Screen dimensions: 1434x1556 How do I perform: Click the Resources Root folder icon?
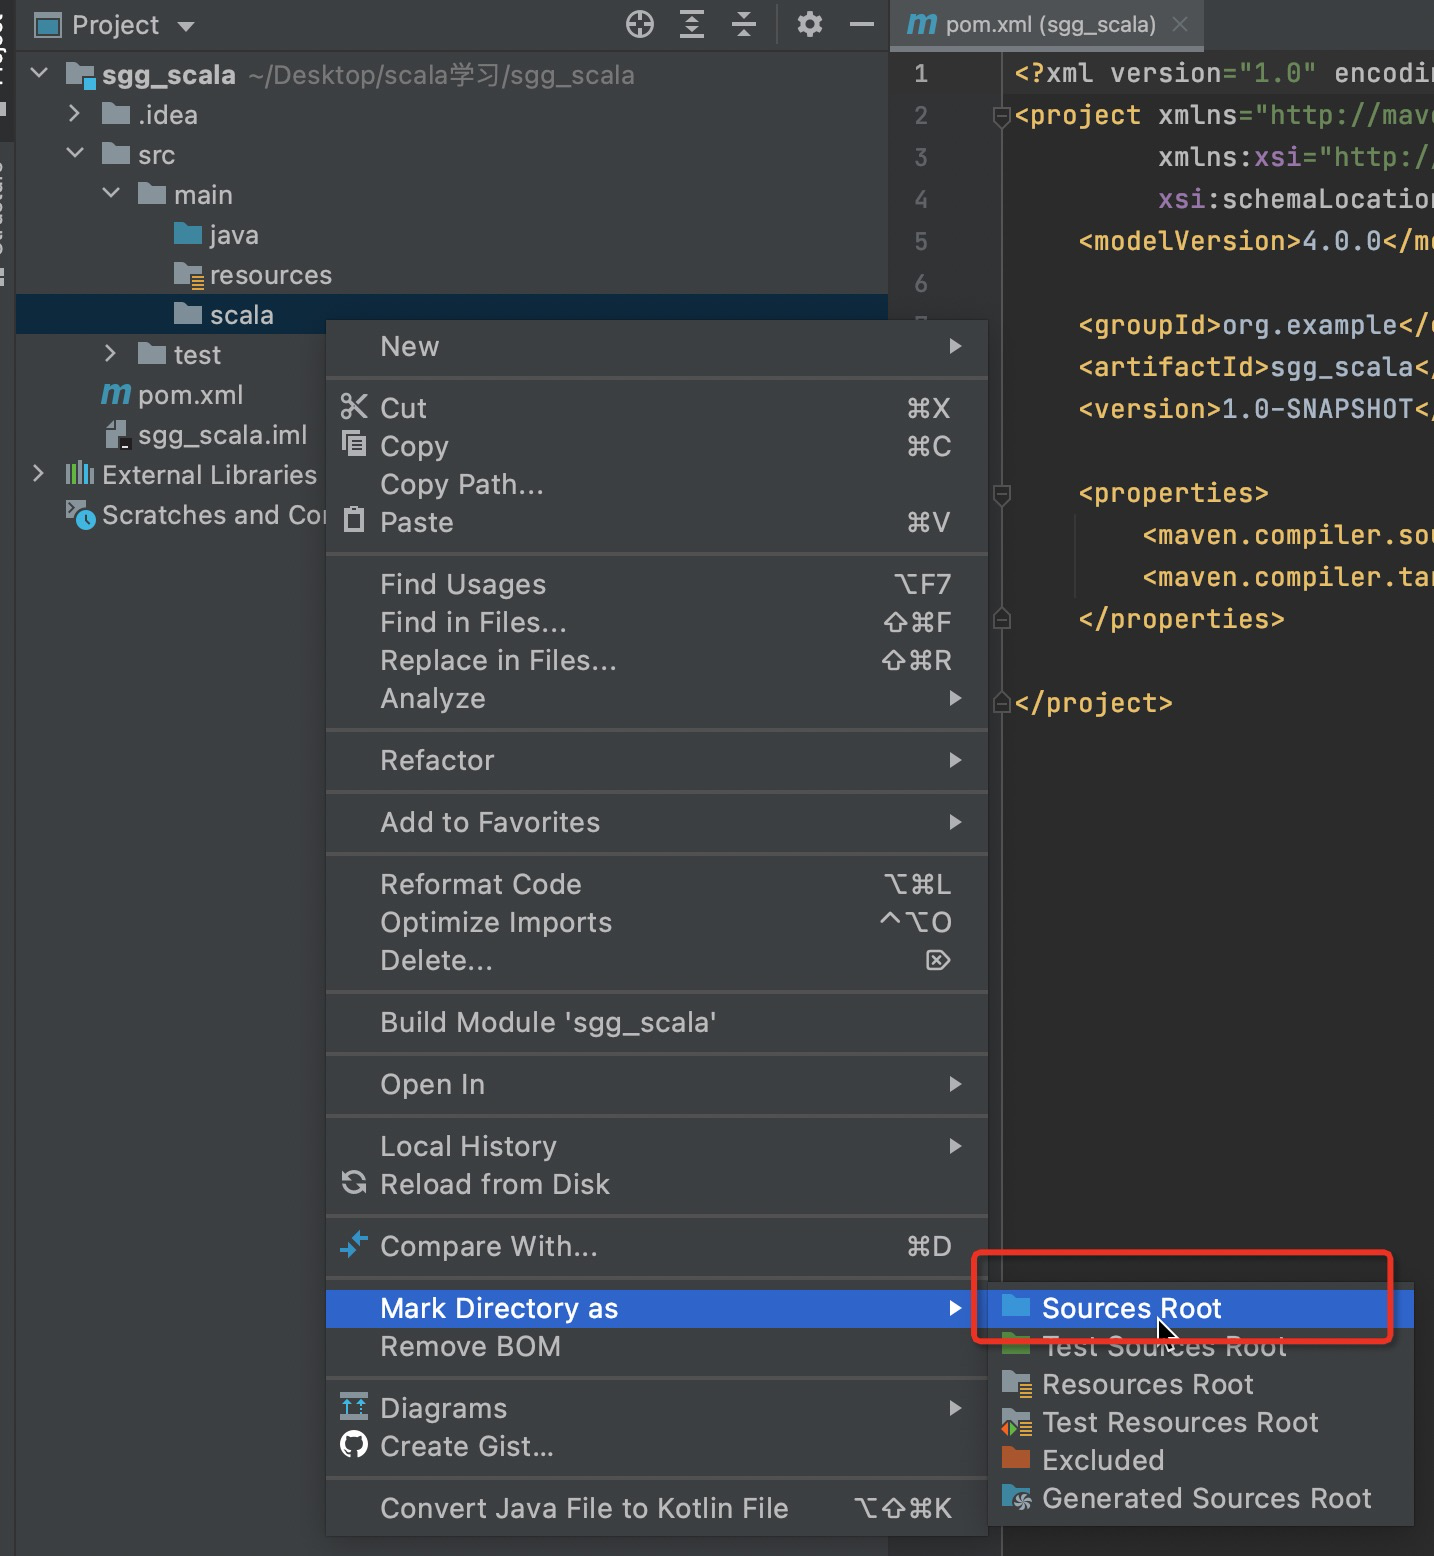(x=1017, y=1384)
